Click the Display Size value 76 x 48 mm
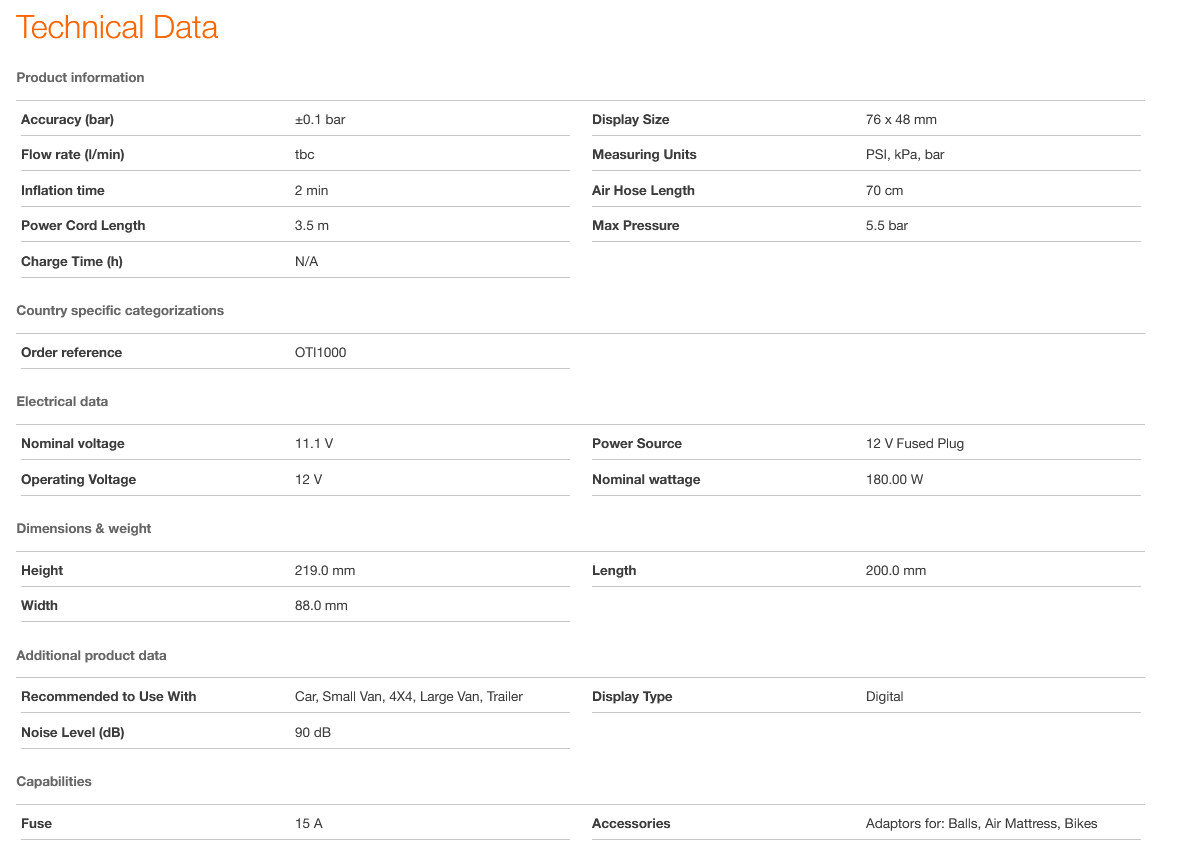1182x854 pixels. (901, 119)
